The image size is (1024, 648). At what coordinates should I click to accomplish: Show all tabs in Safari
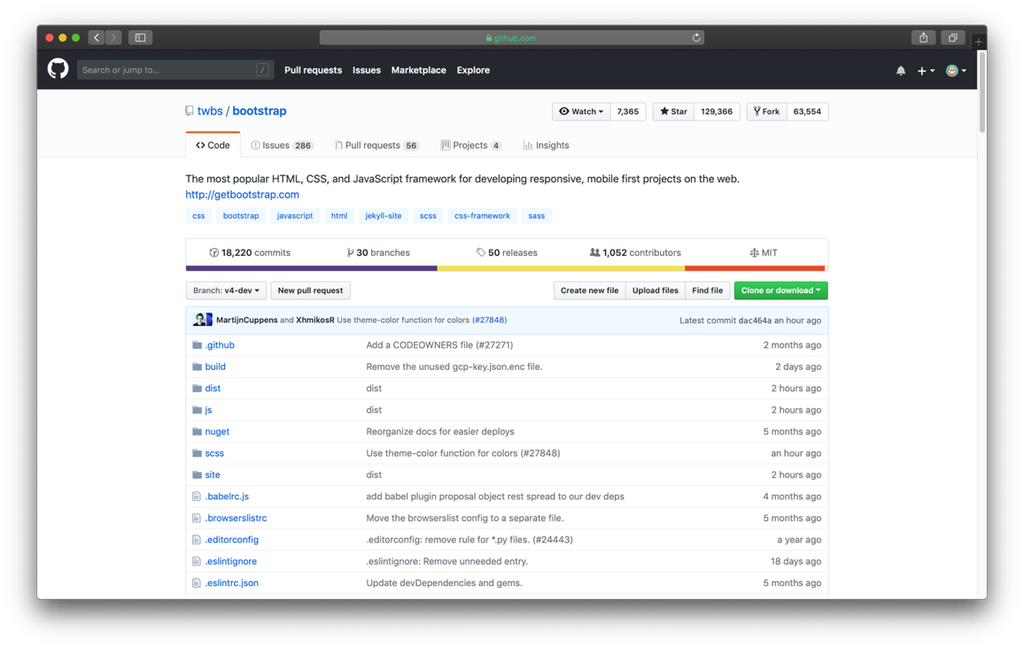pyautogui.click(x=953, y=38)
